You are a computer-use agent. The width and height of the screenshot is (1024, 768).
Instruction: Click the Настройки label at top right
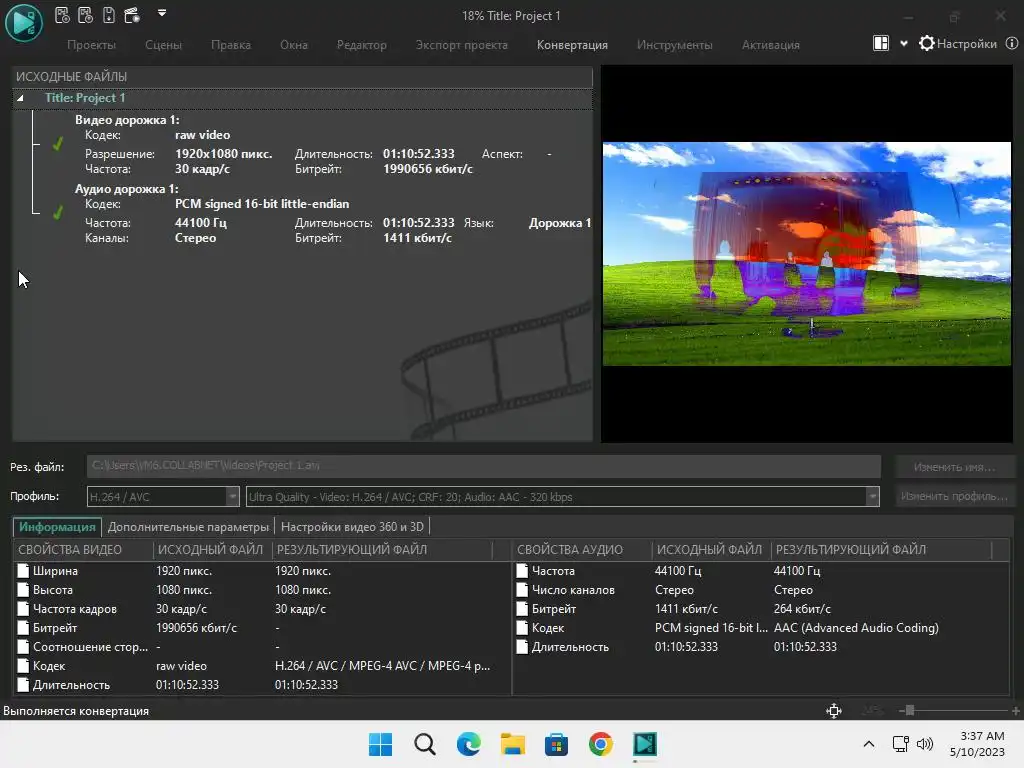click(x=967, y=44)
